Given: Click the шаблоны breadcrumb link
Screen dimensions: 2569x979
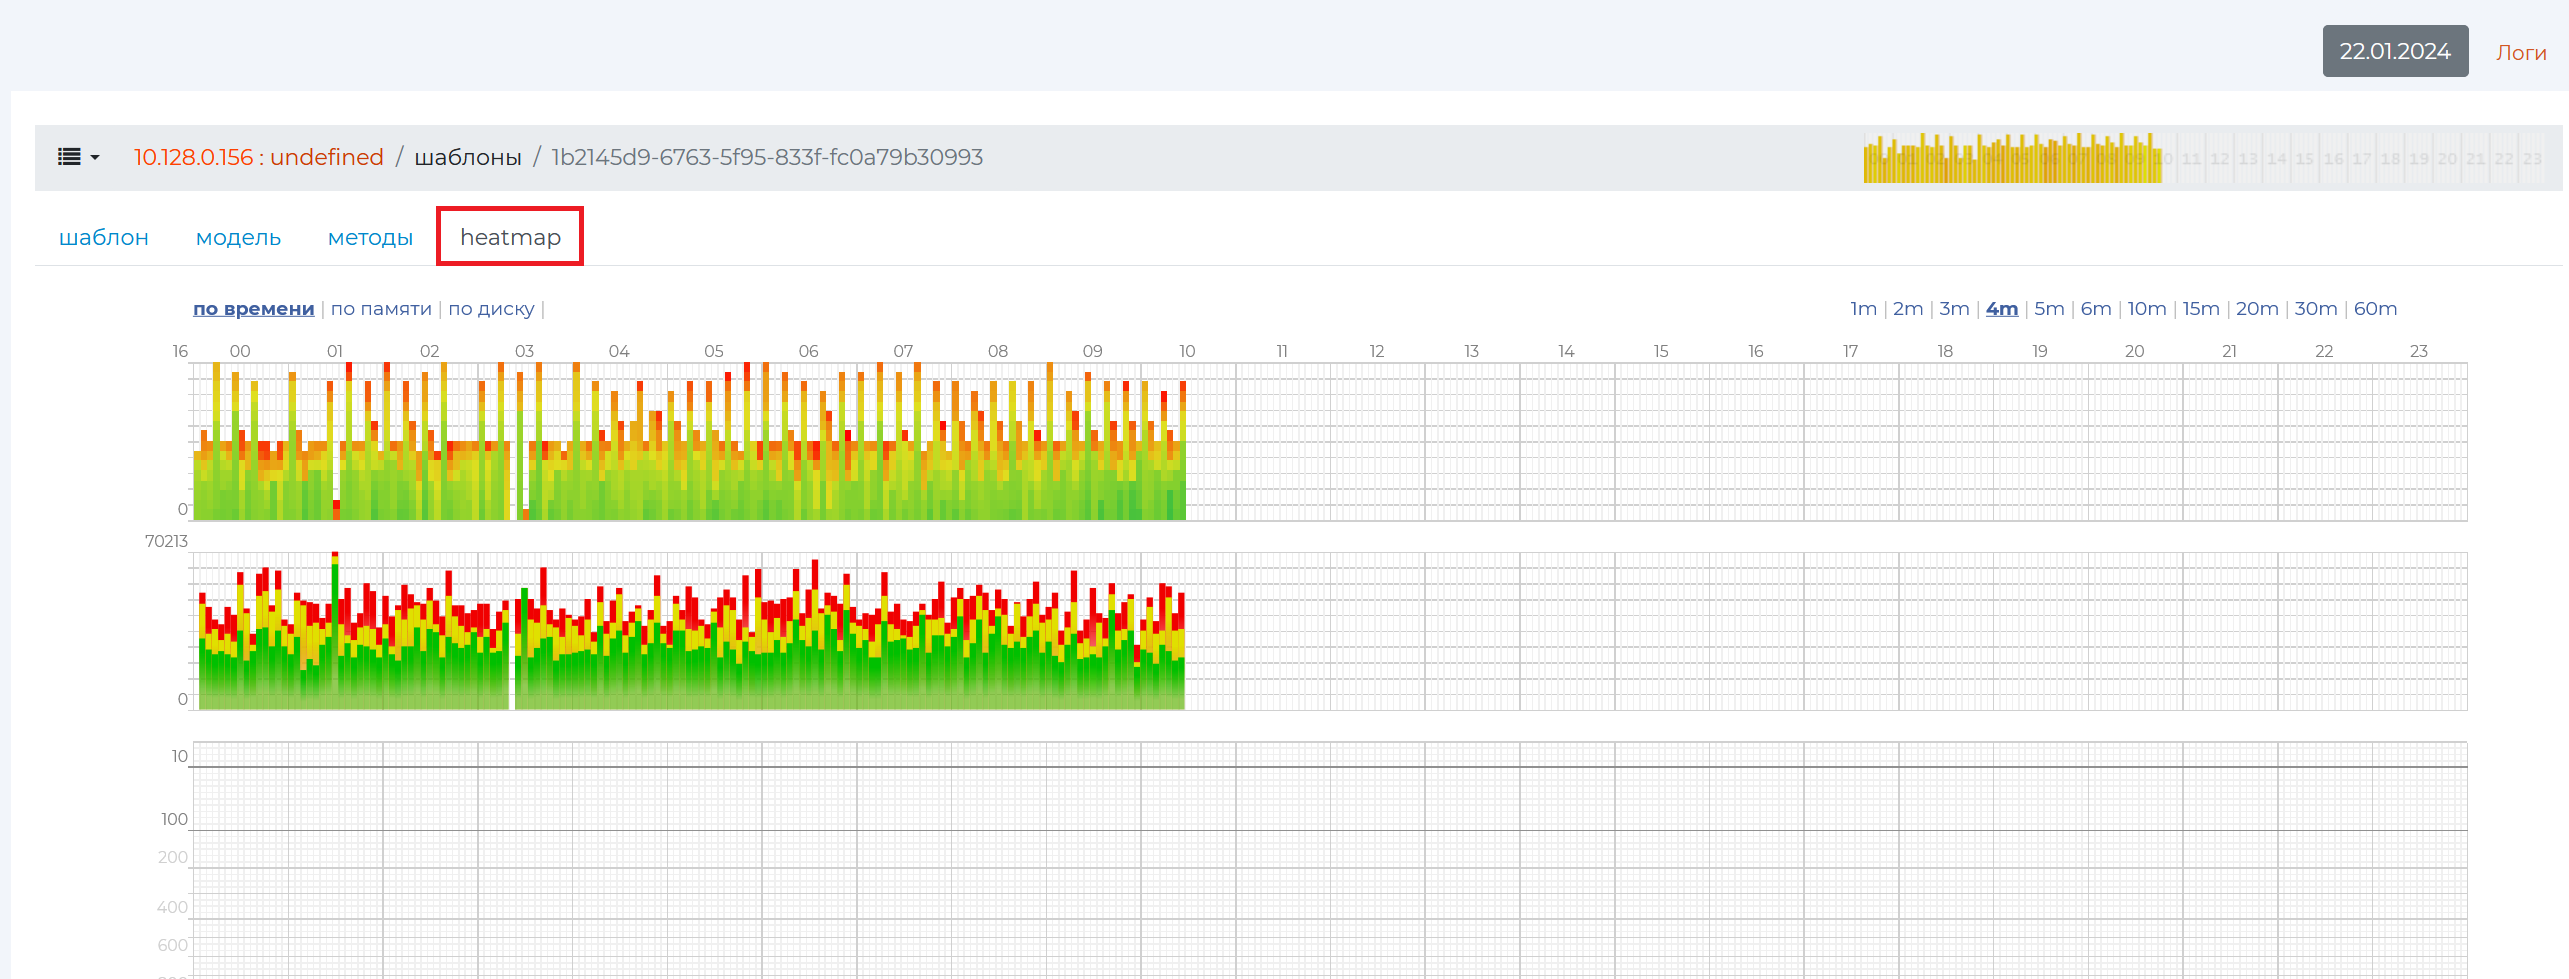Looking at the screenshot, I should pos(467,157).
